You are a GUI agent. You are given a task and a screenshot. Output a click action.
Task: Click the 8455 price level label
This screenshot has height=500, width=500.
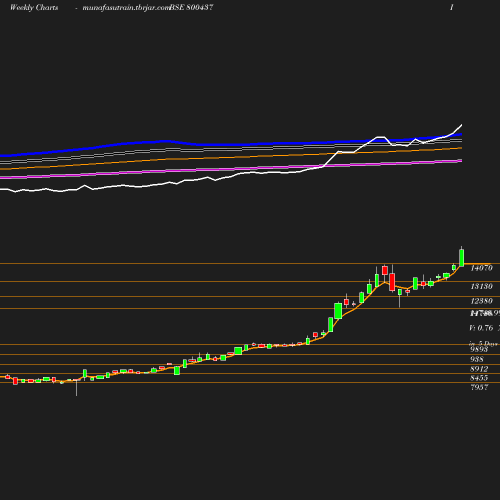479,378
